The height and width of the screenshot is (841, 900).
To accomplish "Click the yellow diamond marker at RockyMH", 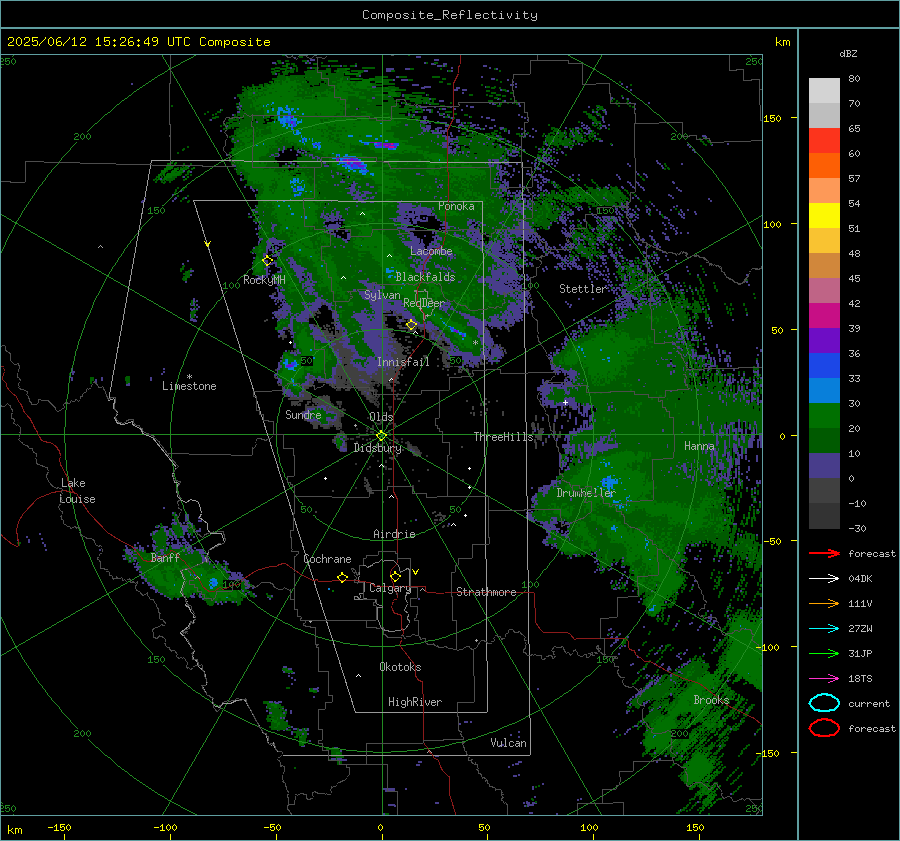I will 267,261.
